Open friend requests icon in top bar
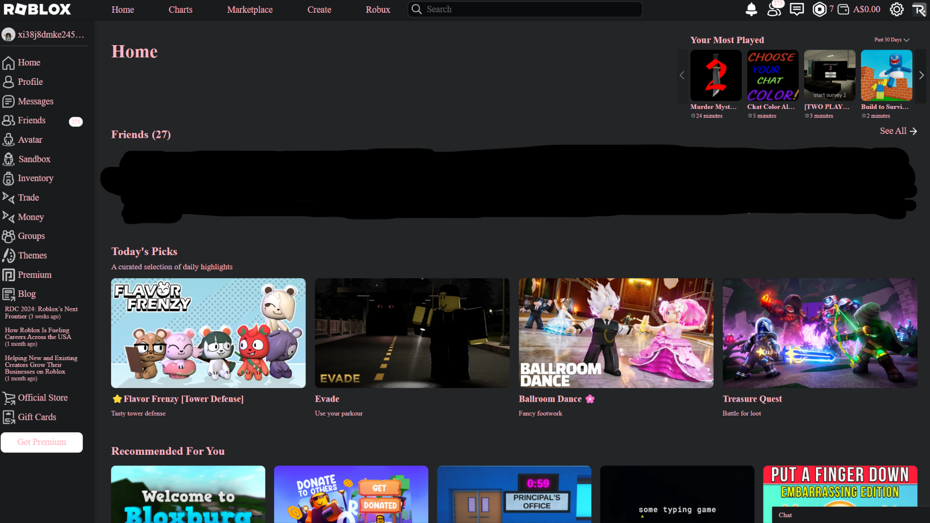930x523 pixels. (x=774, y=9)
